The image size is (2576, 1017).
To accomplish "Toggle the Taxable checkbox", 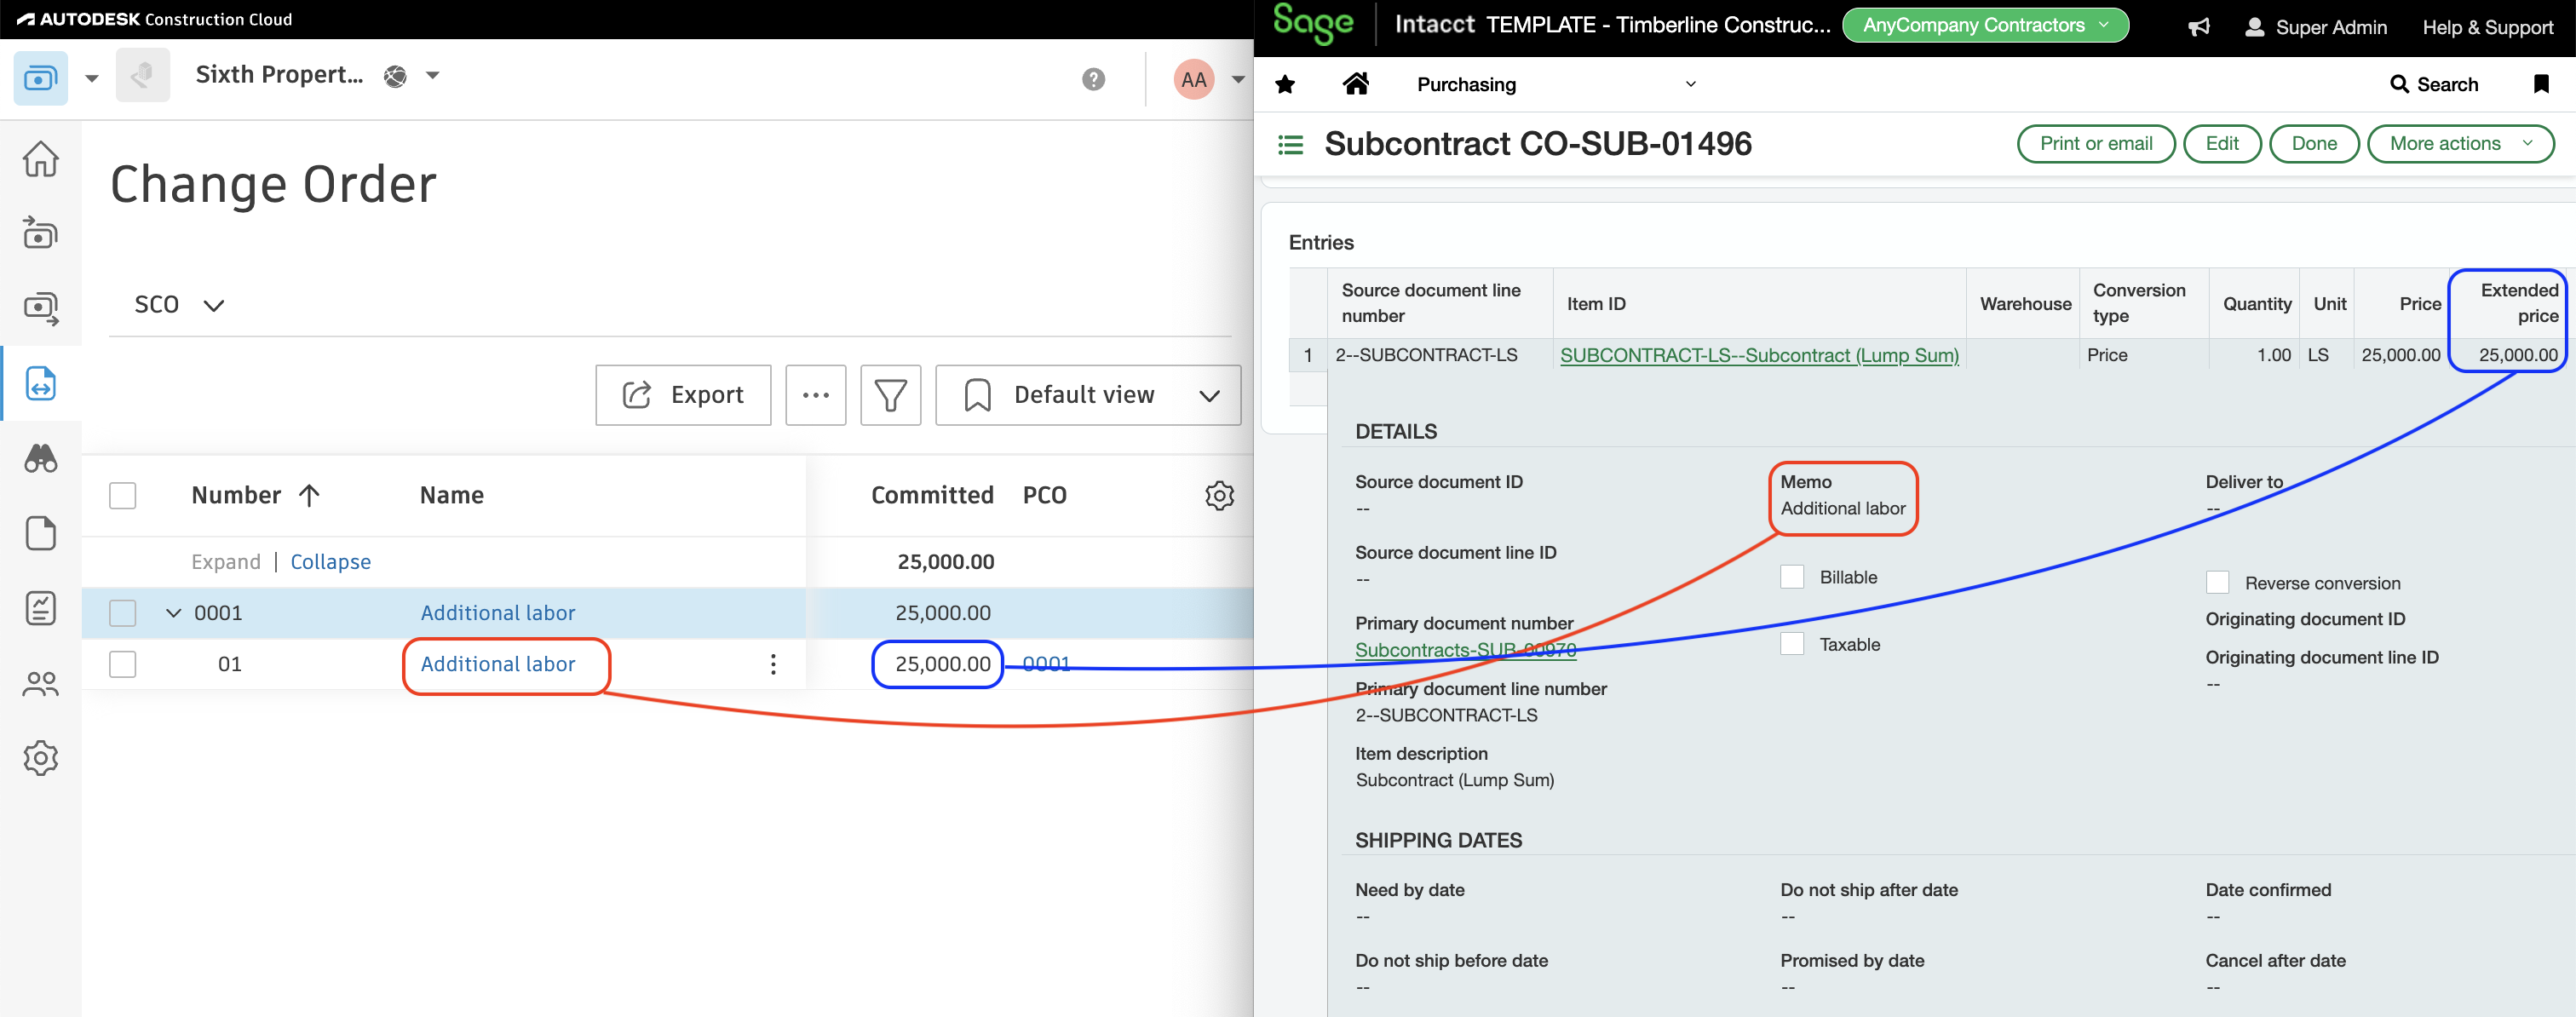I will [x=1791, y=644].
